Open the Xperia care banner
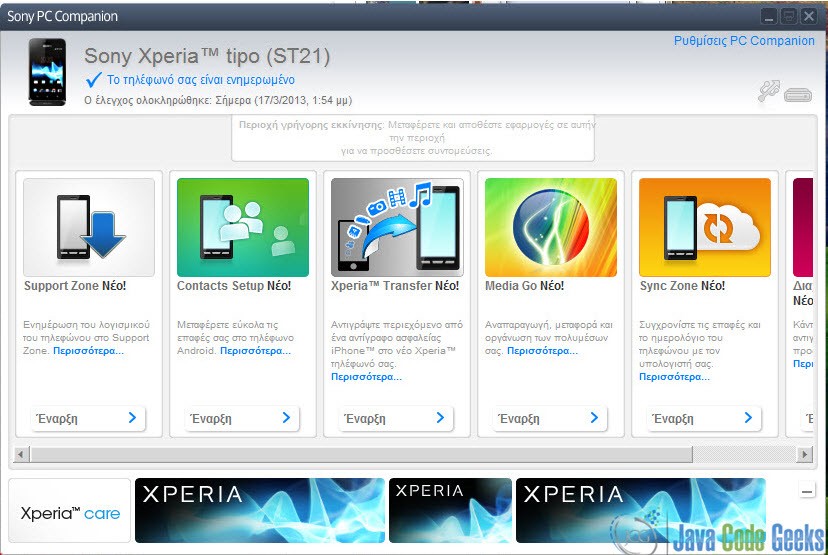The width and height of the screenshot is (828, 555). point(70,511)
